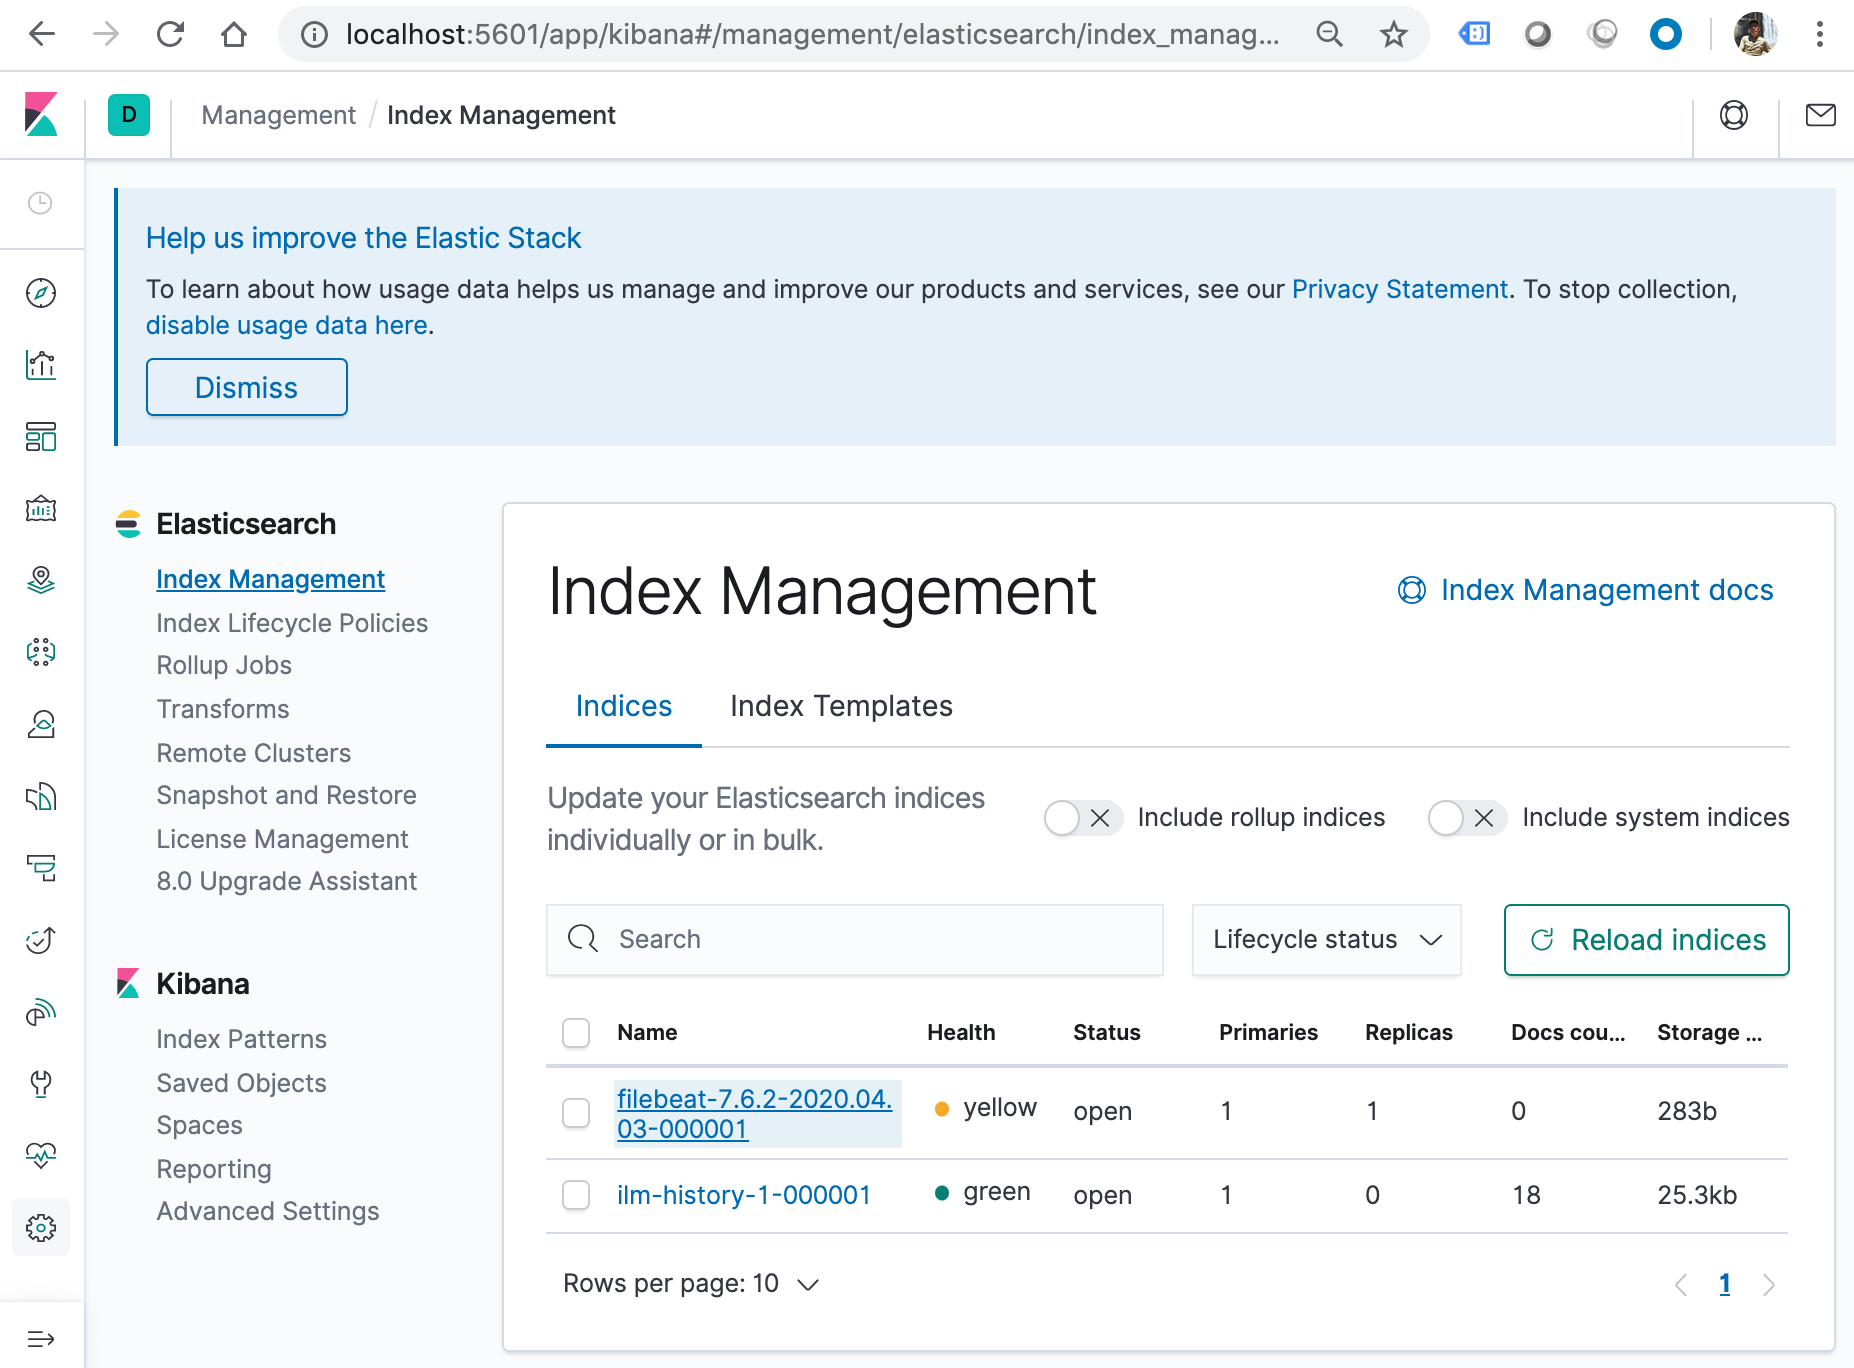Open Remote Clusters in menu
Viewport: 1854px width, 1368px height.
click(x=254, y=754)
